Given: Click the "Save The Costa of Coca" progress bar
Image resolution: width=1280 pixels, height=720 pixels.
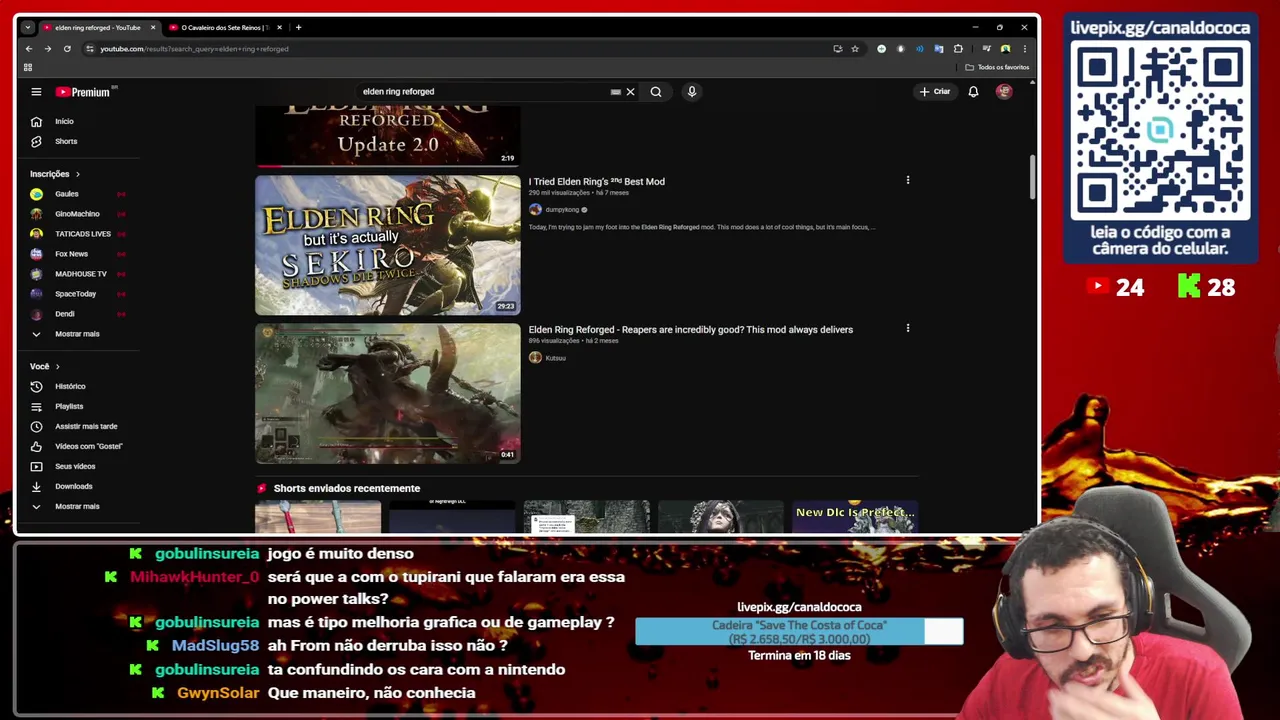Looking at the screenshot, I should [799, 632].
